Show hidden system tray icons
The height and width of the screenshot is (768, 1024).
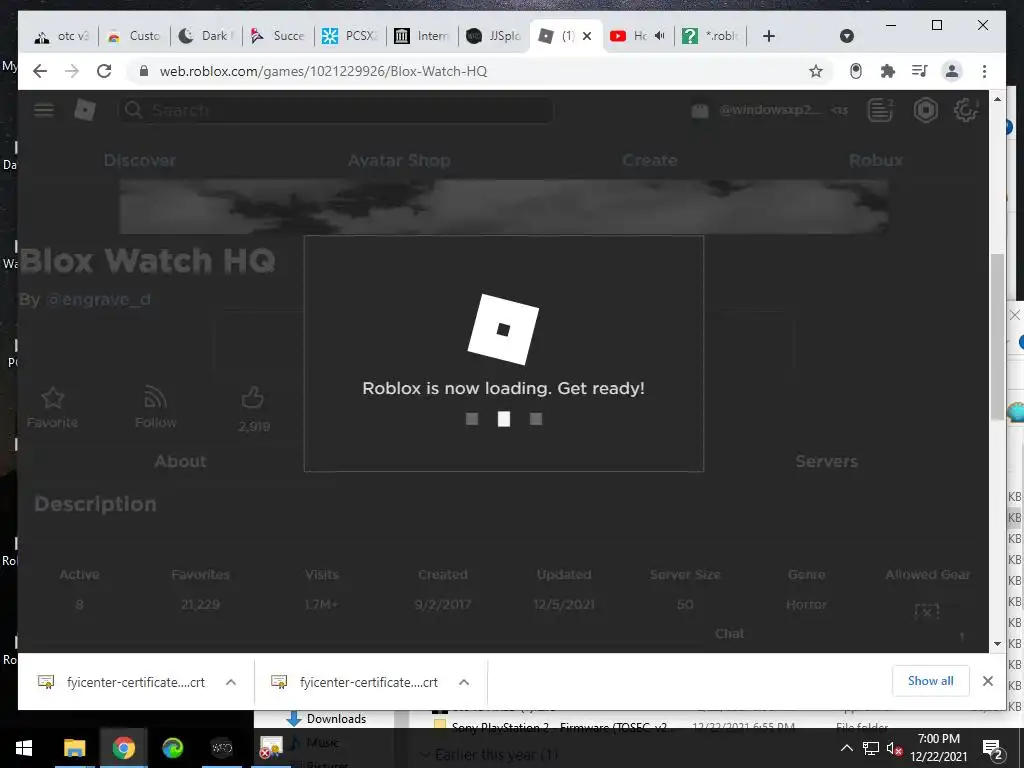846,748
